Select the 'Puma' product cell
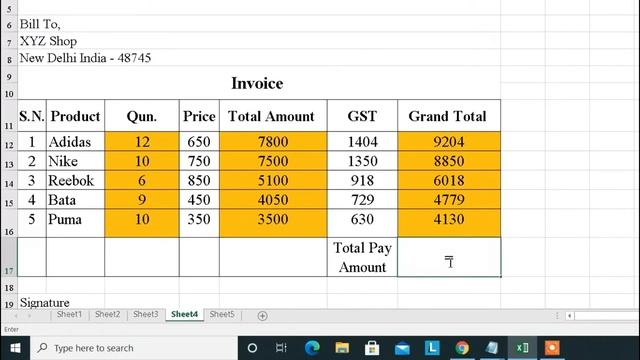640x360 pixels. pyautogui.click(x=75, y=223)
